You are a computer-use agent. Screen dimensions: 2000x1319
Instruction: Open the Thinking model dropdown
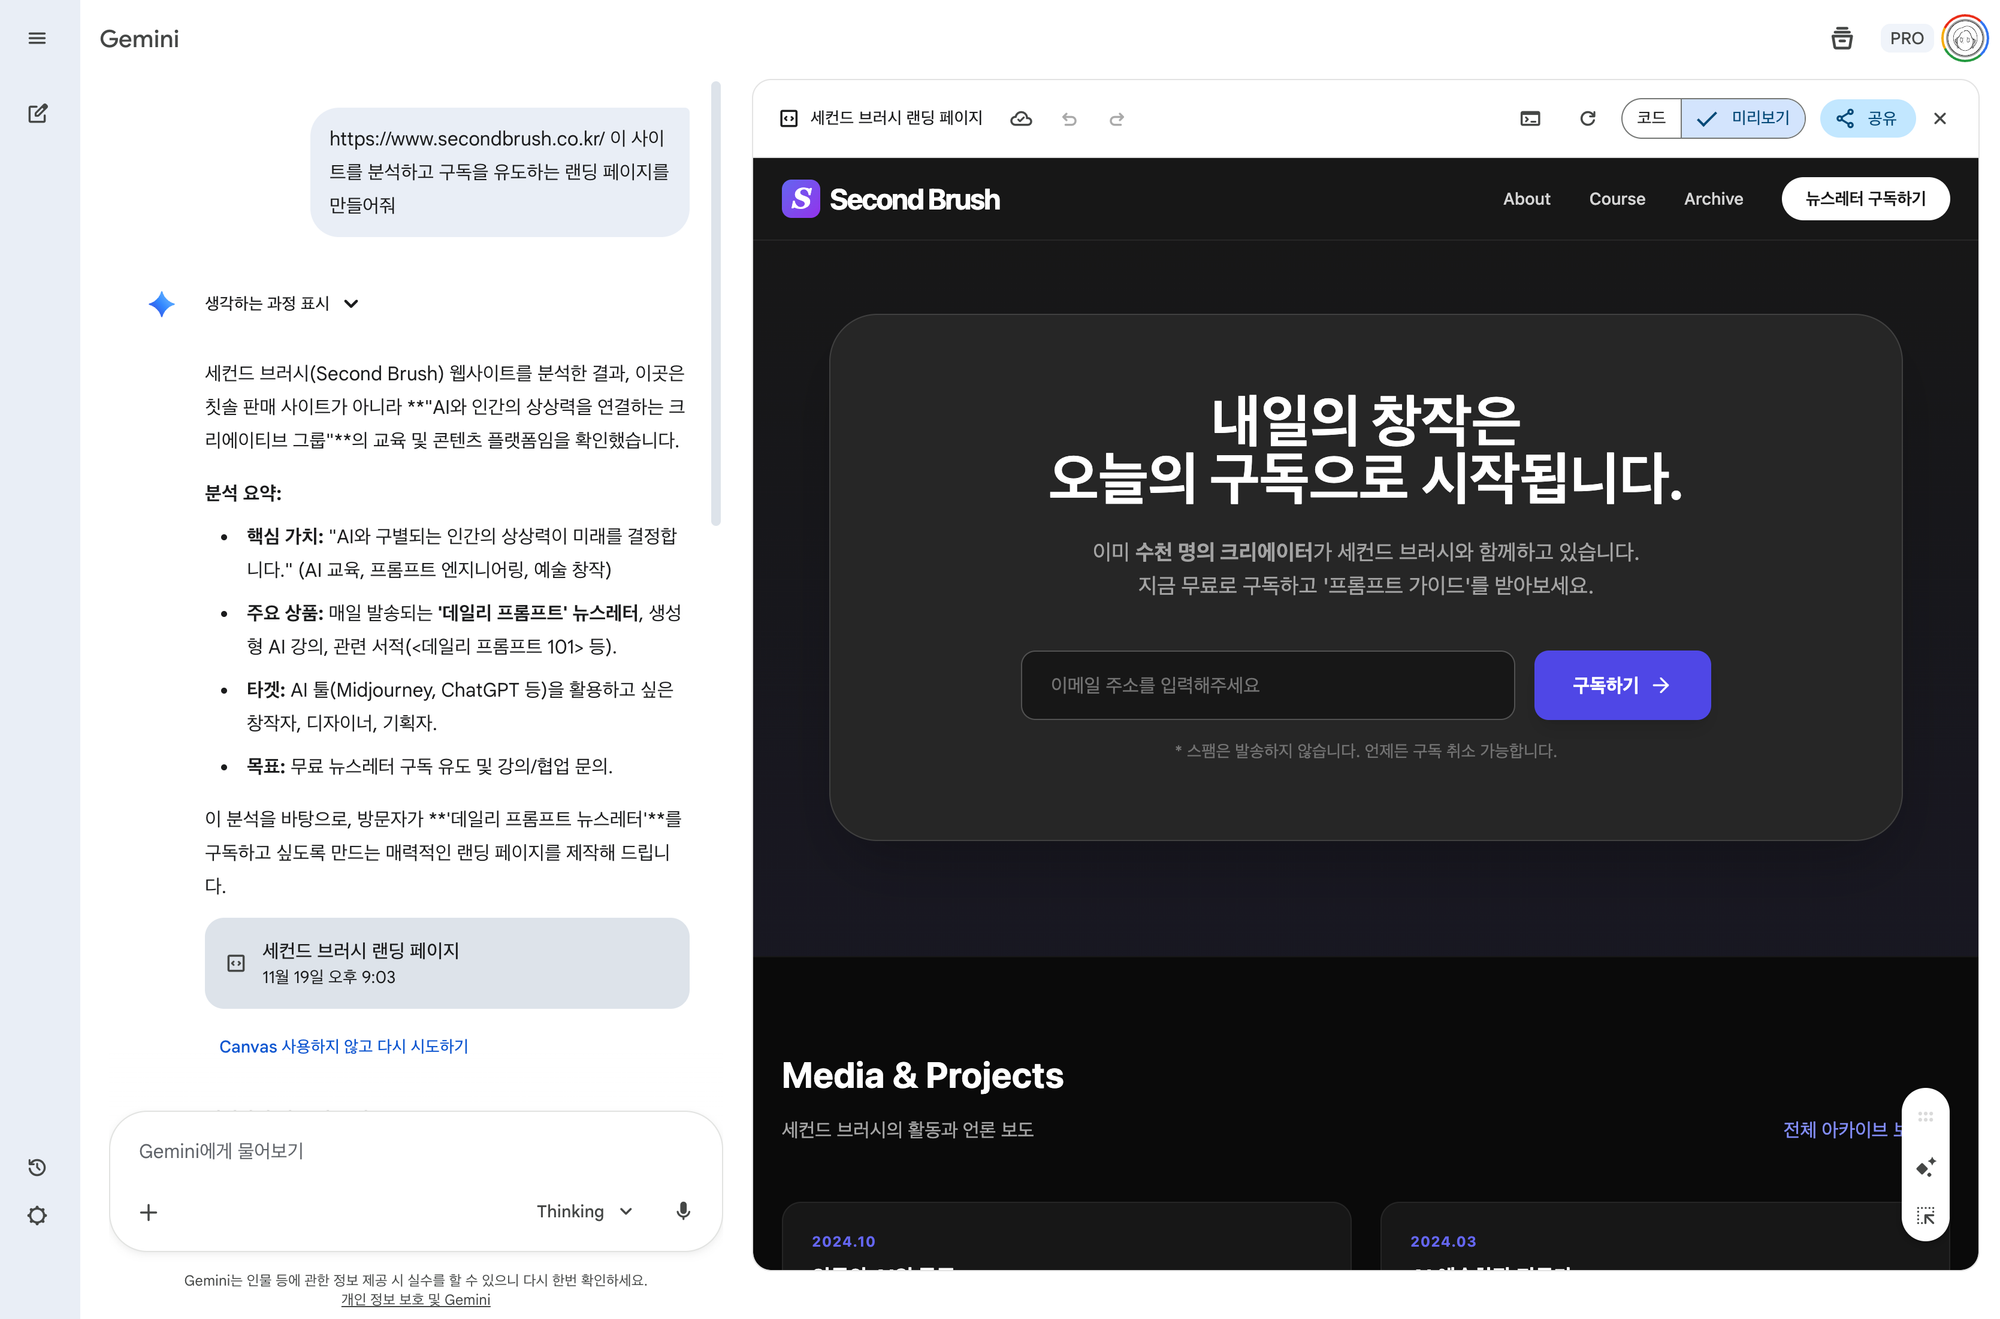coord(585,1211)
